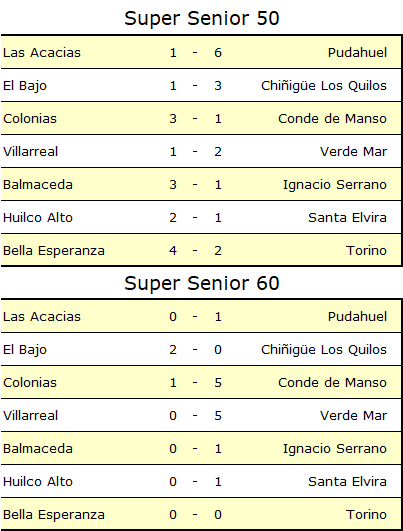Click the Super Senior 60 heading
The image size is (403, 531).
202,283
